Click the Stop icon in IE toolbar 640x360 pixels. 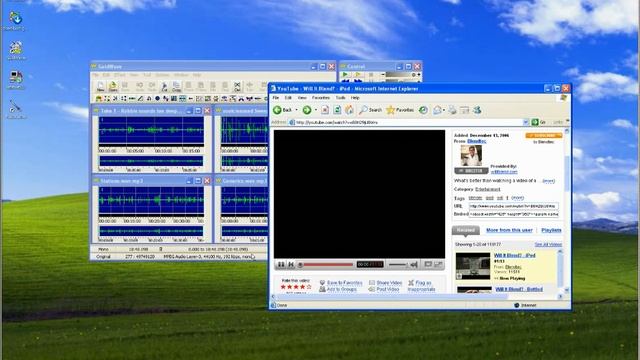[325, 110]
